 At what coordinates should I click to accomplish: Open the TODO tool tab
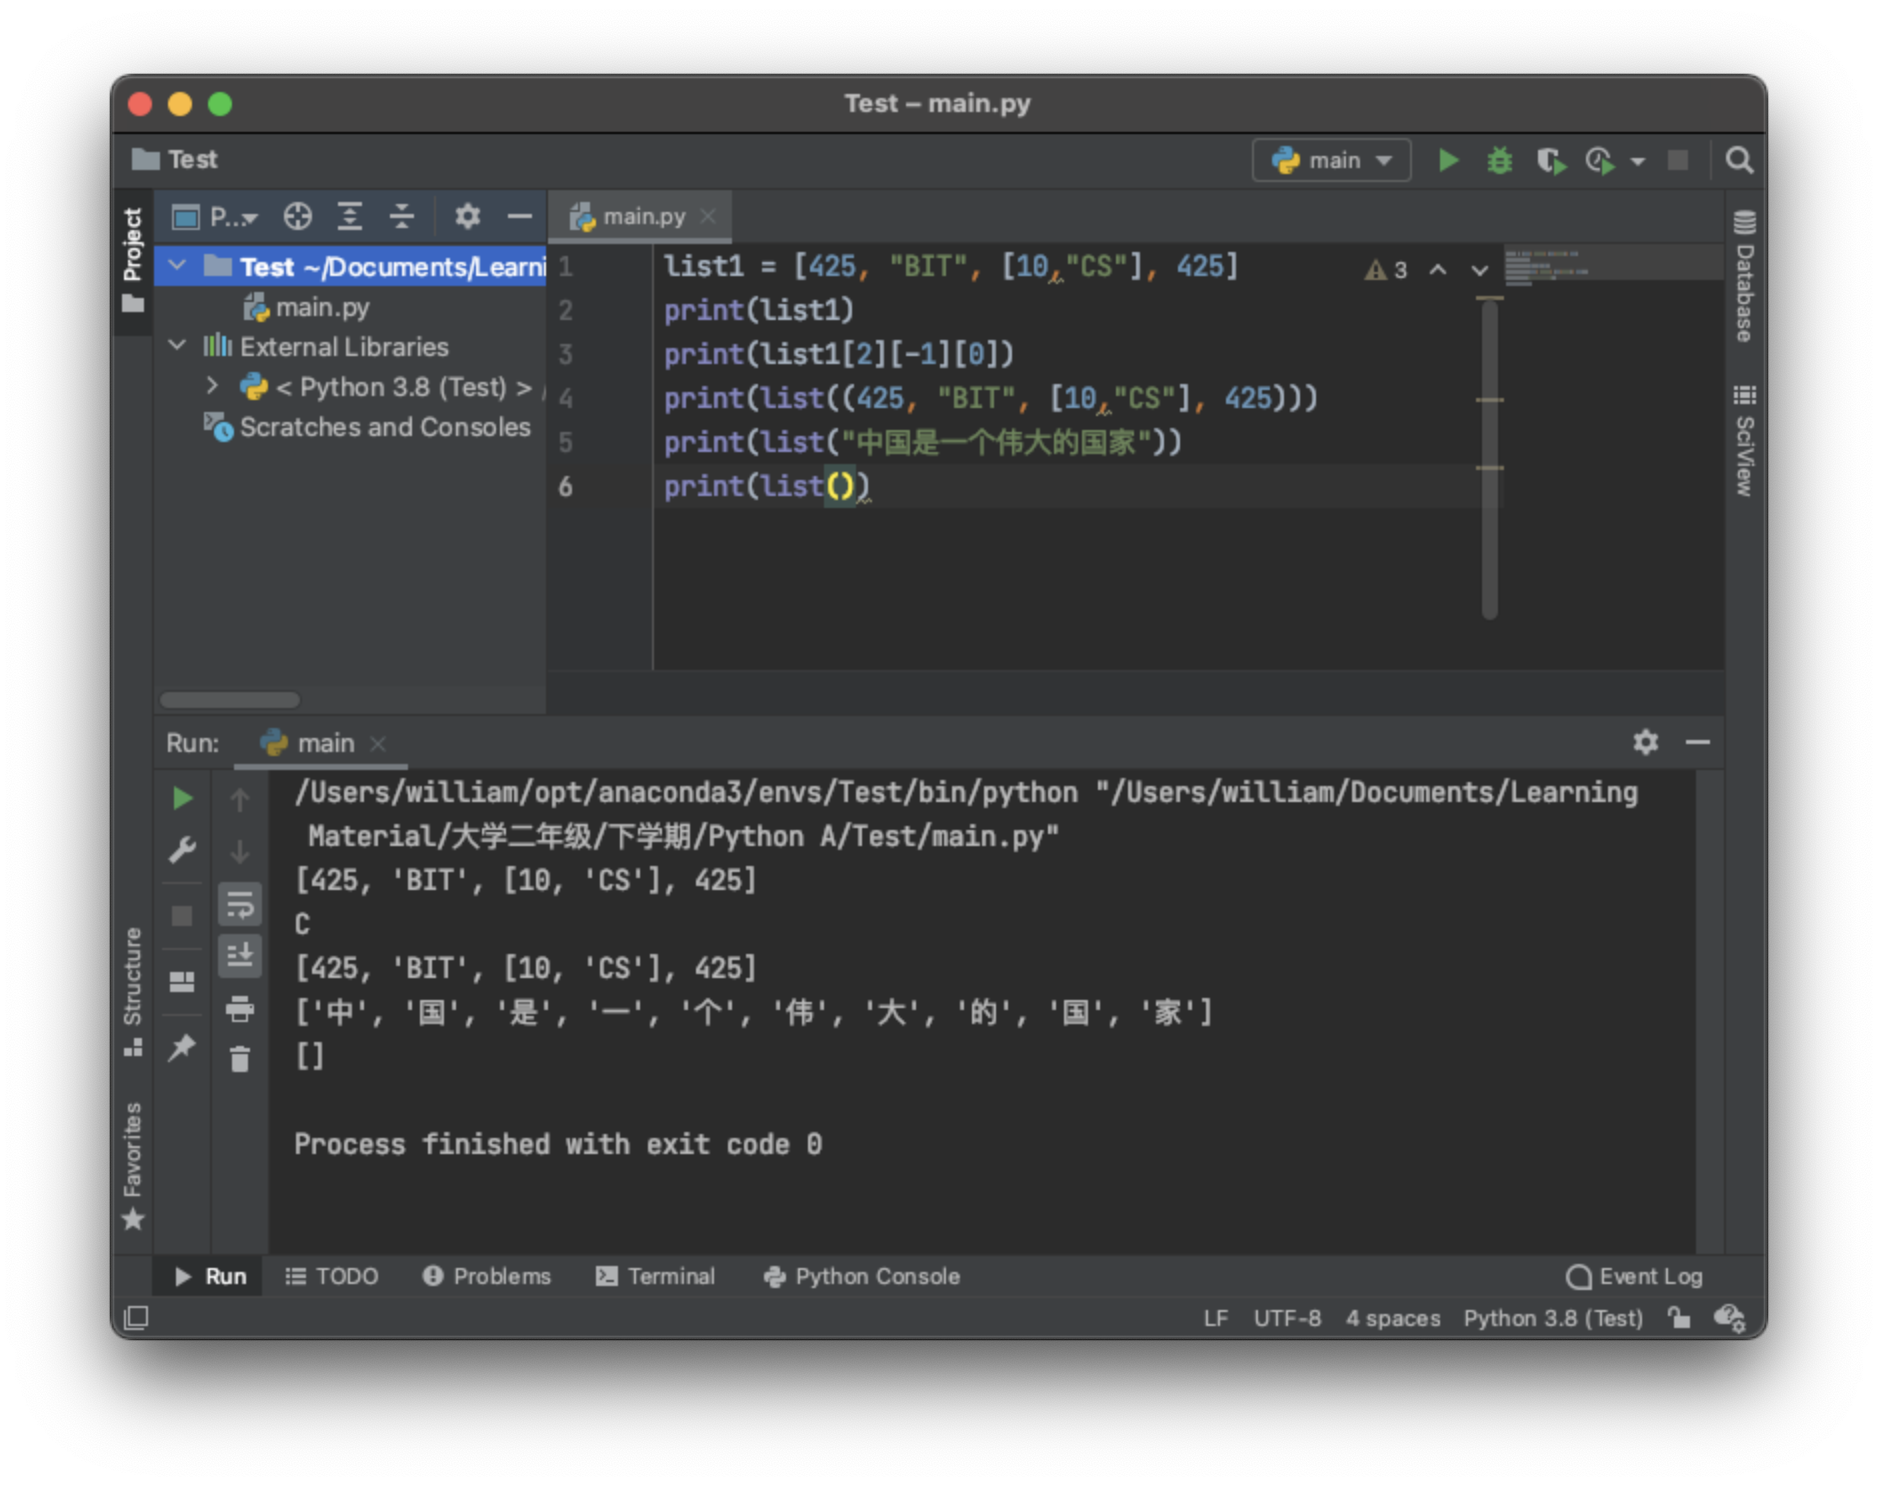pos(332,1277)
